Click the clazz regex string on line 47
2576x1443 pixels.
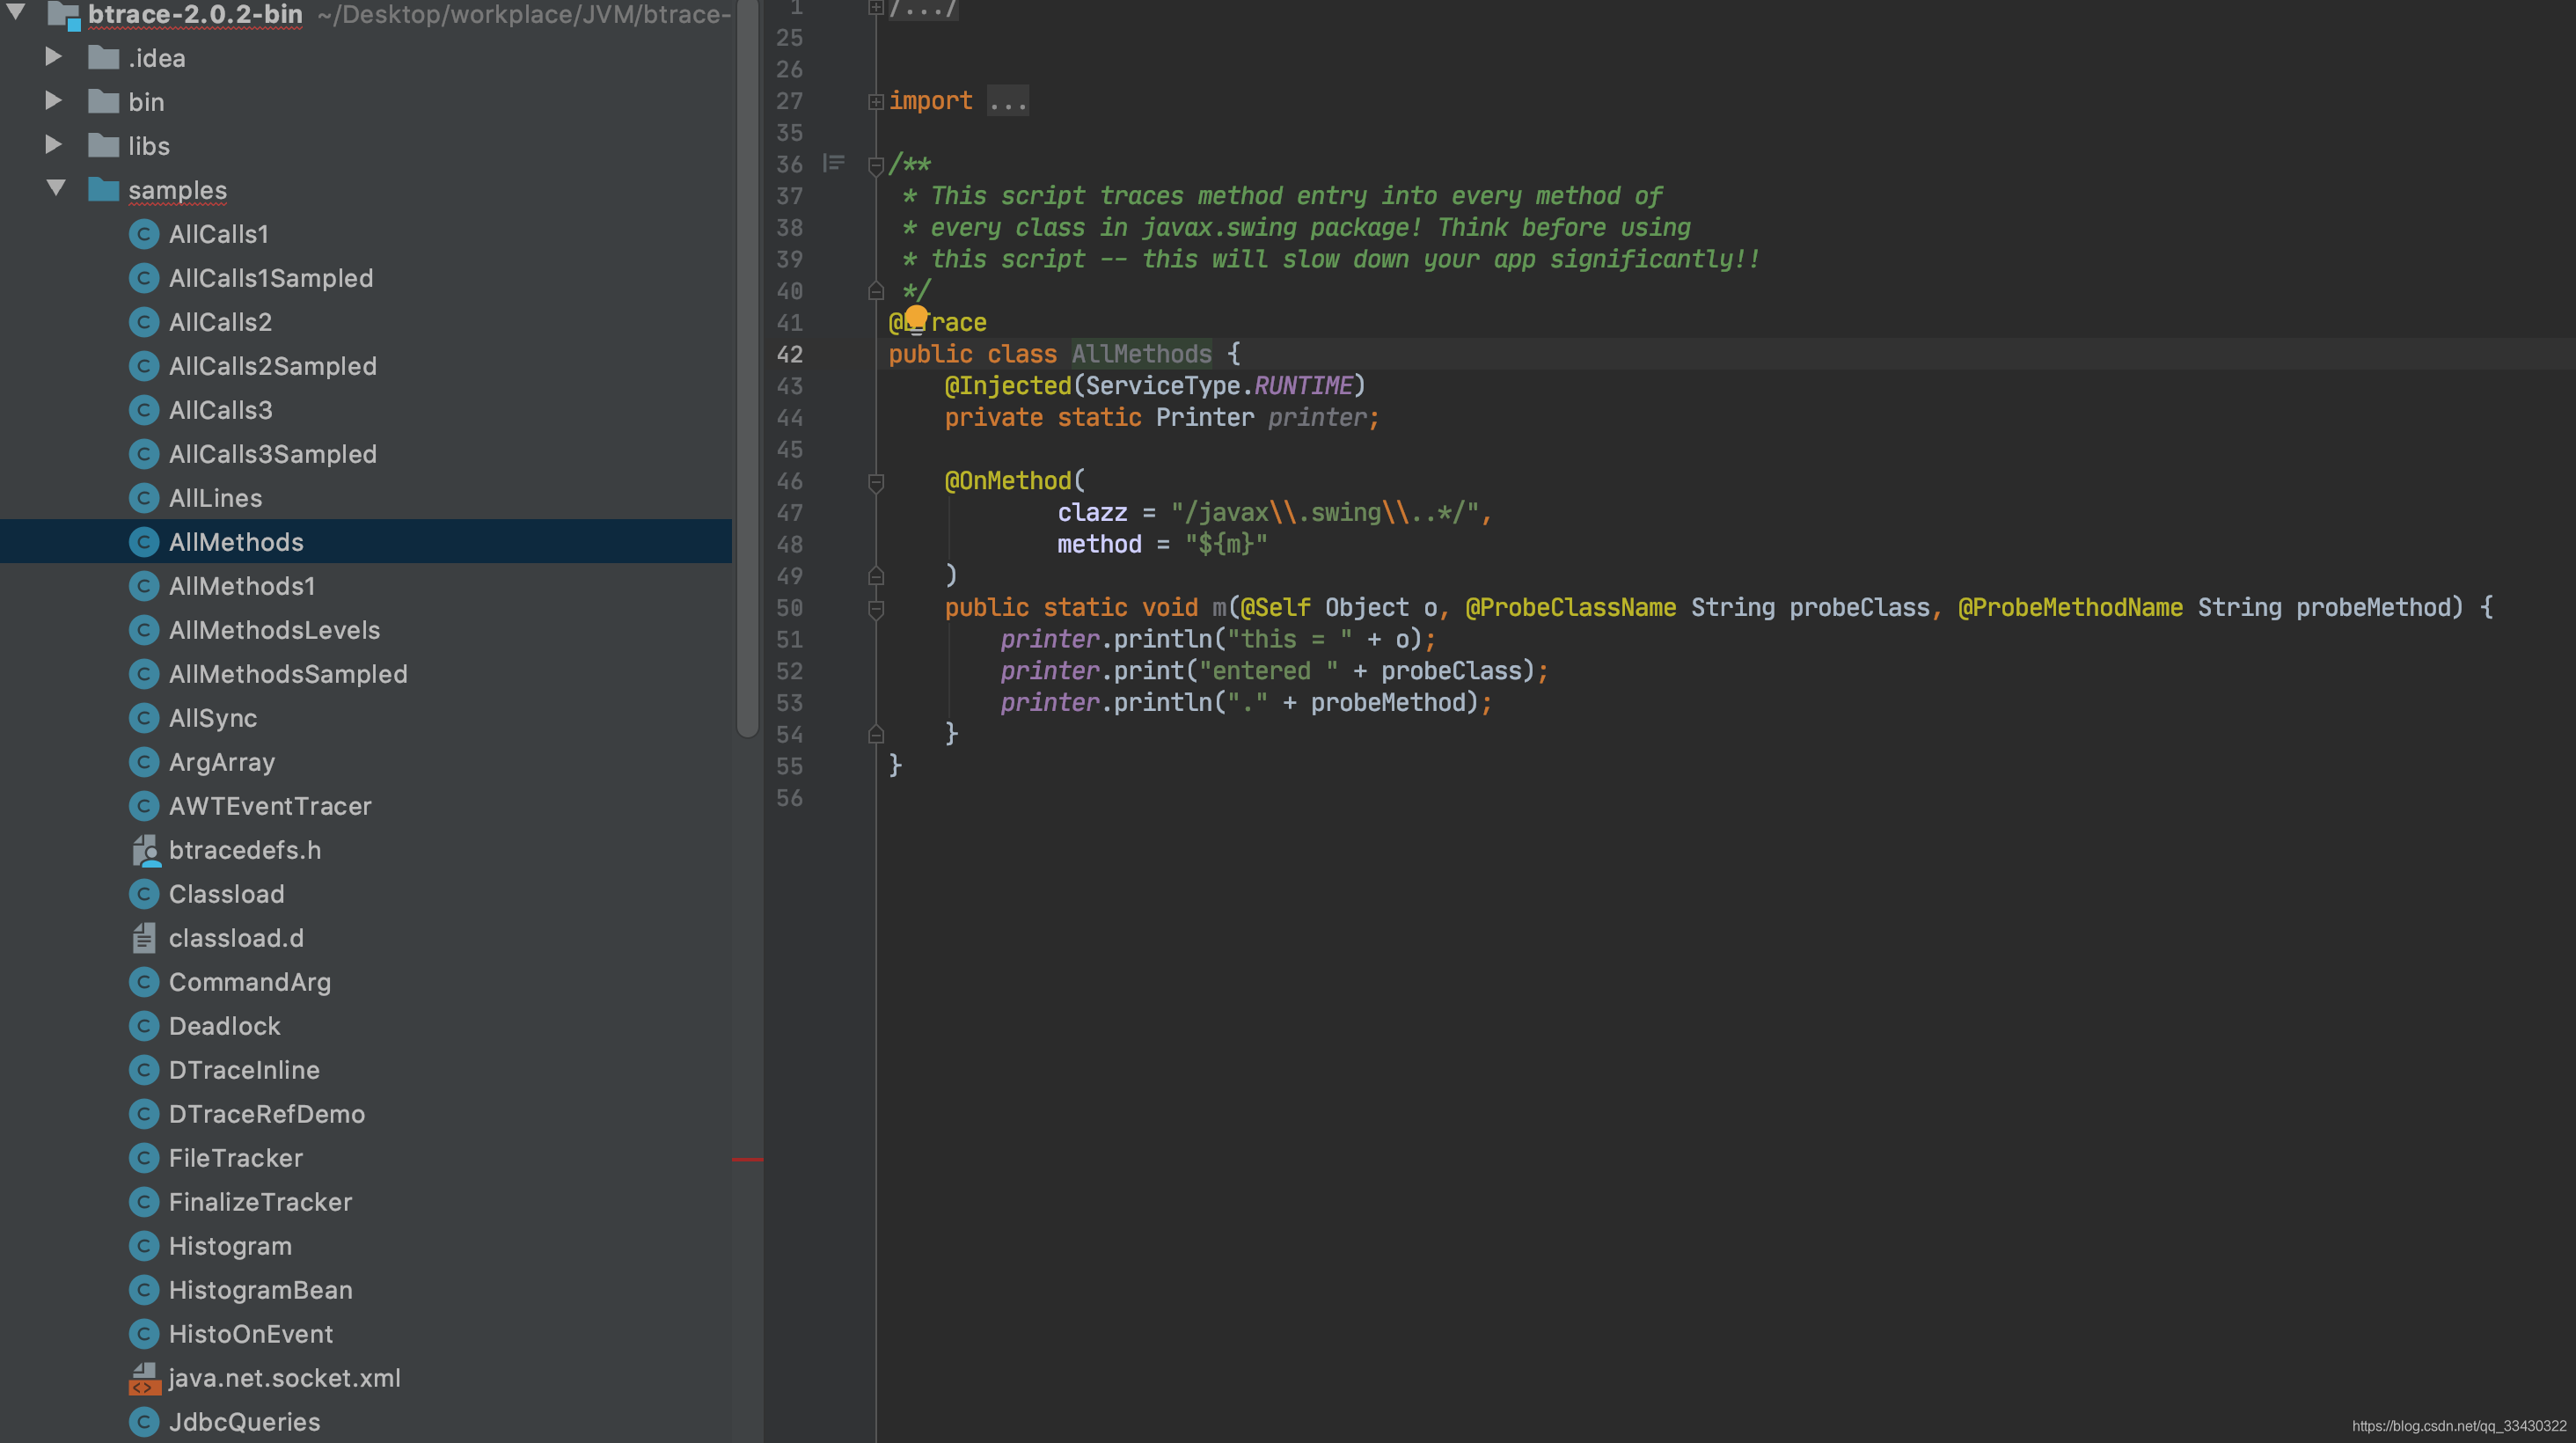point(1324,513)
